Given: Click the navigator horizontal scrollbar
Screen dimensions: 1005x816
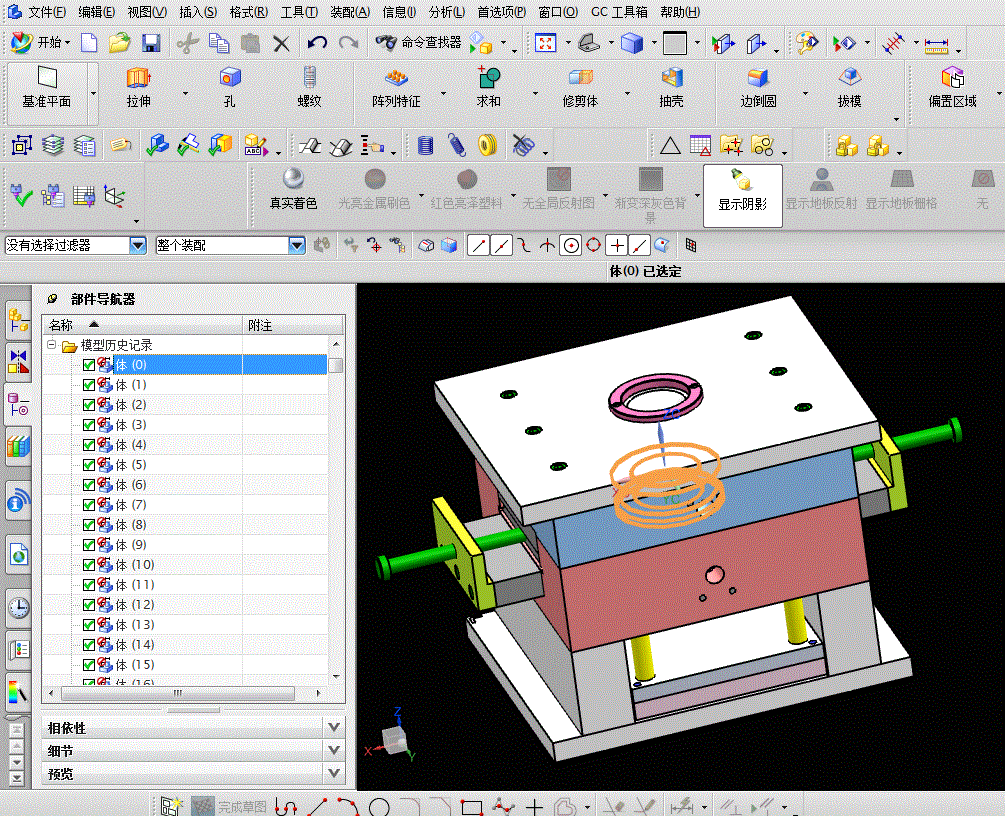Looking at the screenshot, I should [178, 693].
